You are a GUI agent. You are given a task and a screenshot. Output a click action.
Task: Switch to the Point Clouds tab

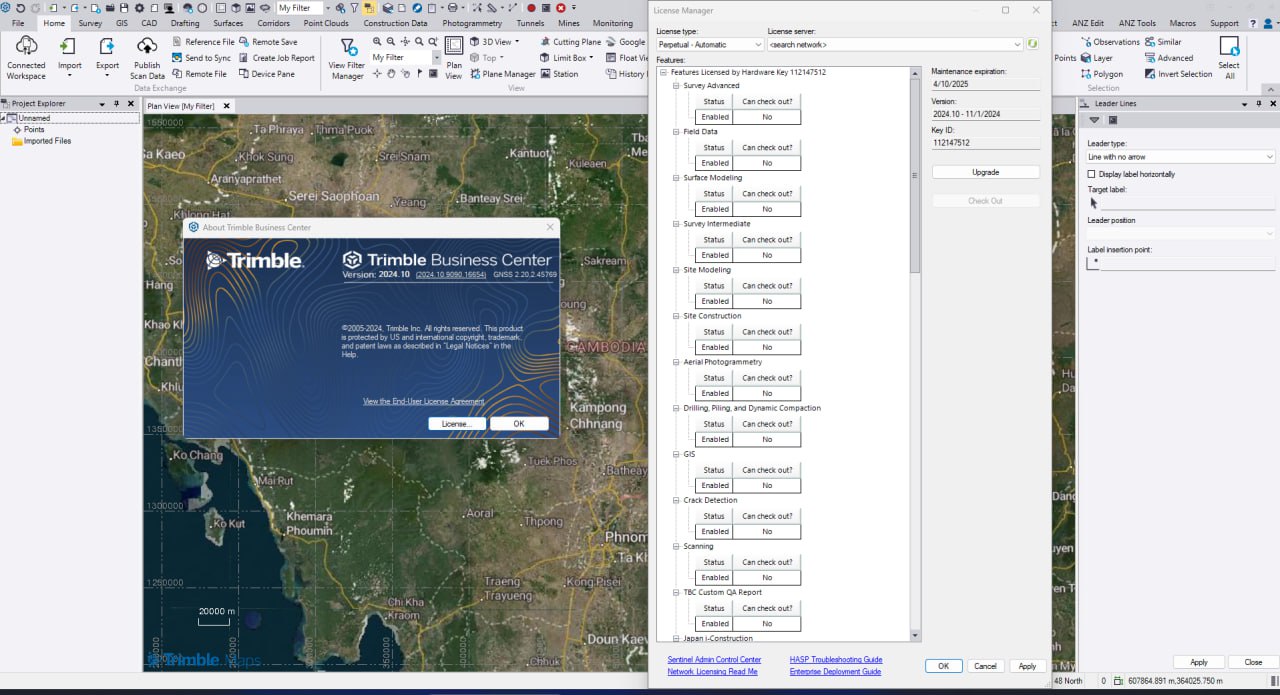(x=326, y=23)
